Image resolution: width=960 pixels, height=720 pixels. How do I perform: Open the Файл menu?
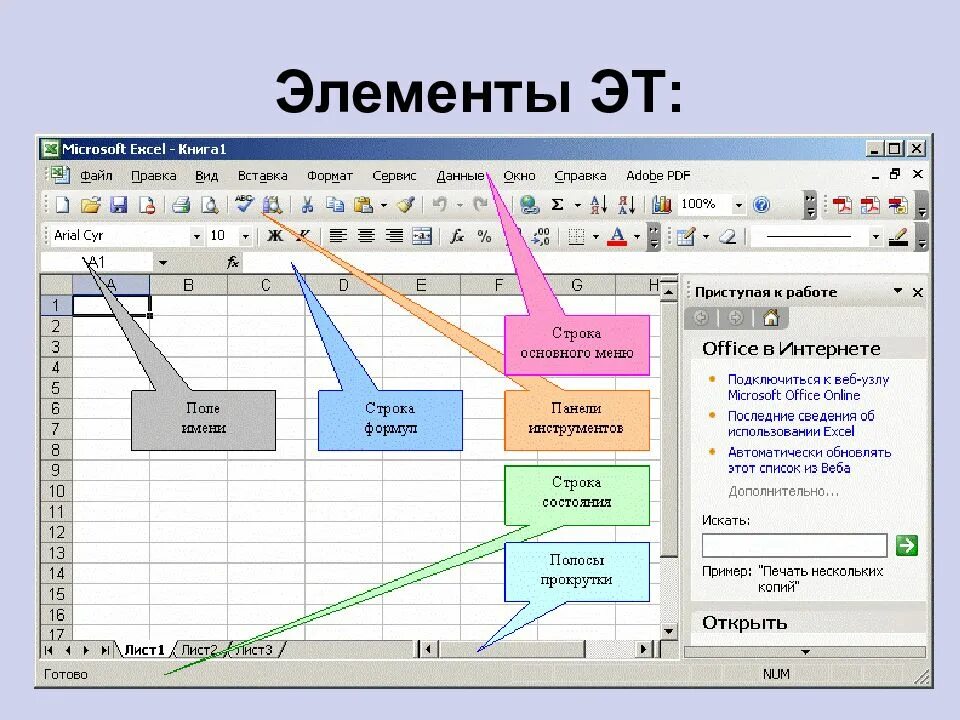96,176
